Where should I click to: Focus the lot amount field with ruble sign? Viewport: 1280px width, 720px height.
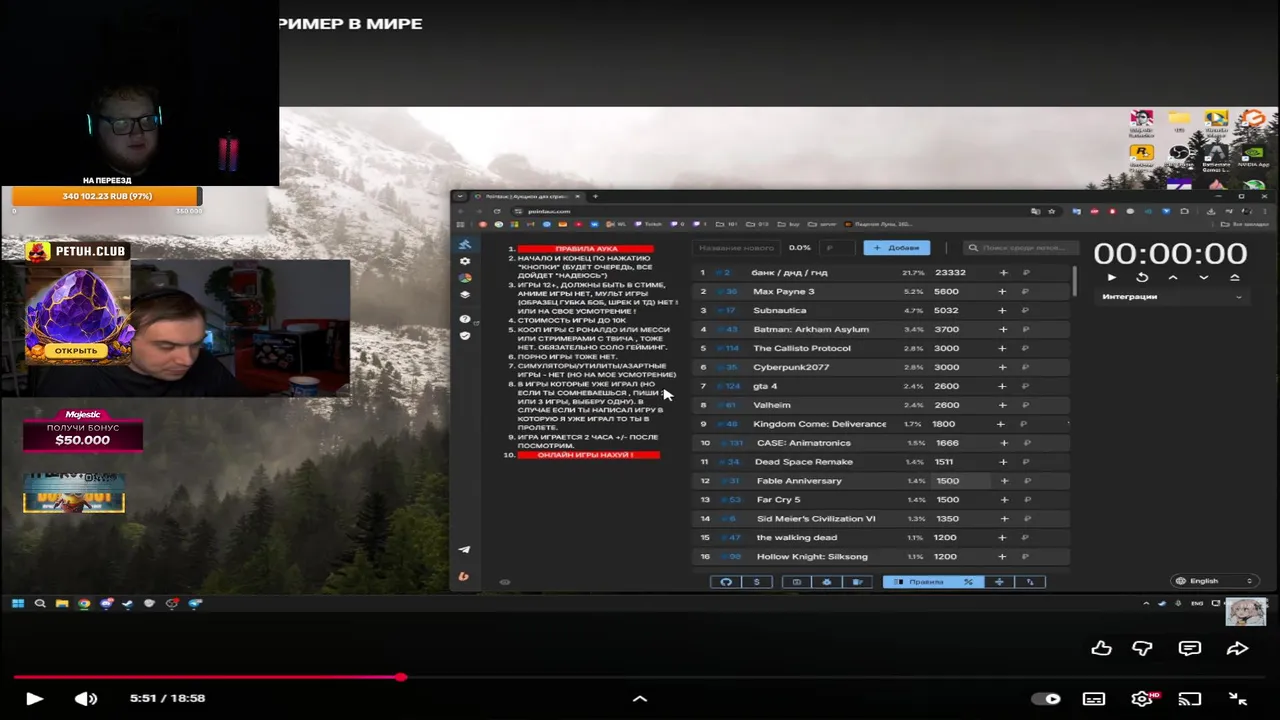click(x=837, y=248)
